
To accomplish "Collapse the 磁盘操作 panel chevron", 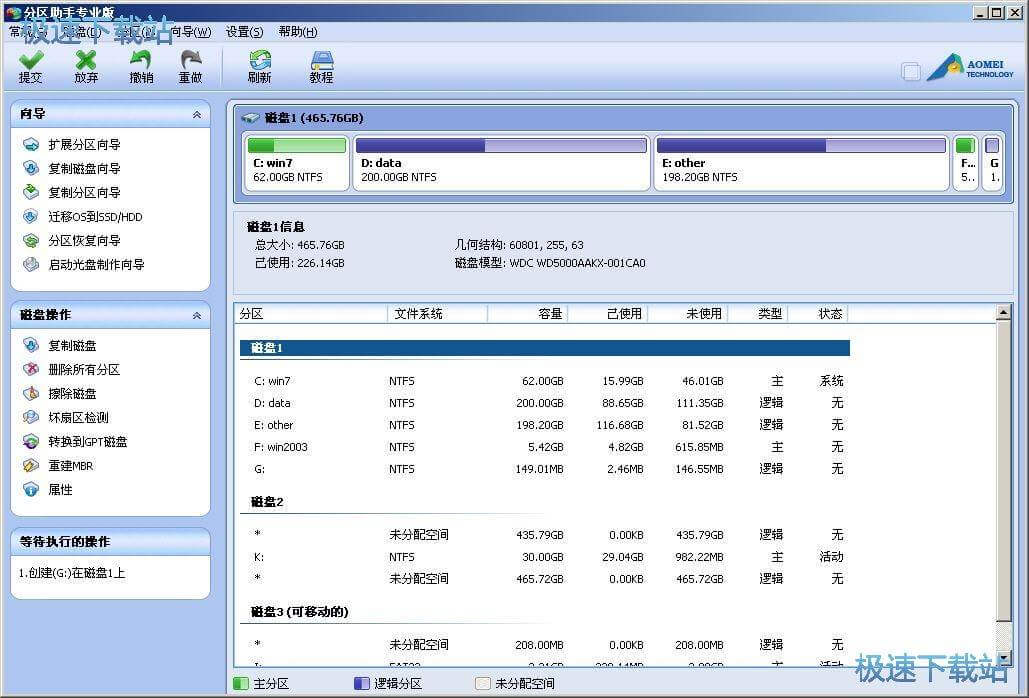I will click(x=196, y=316).
